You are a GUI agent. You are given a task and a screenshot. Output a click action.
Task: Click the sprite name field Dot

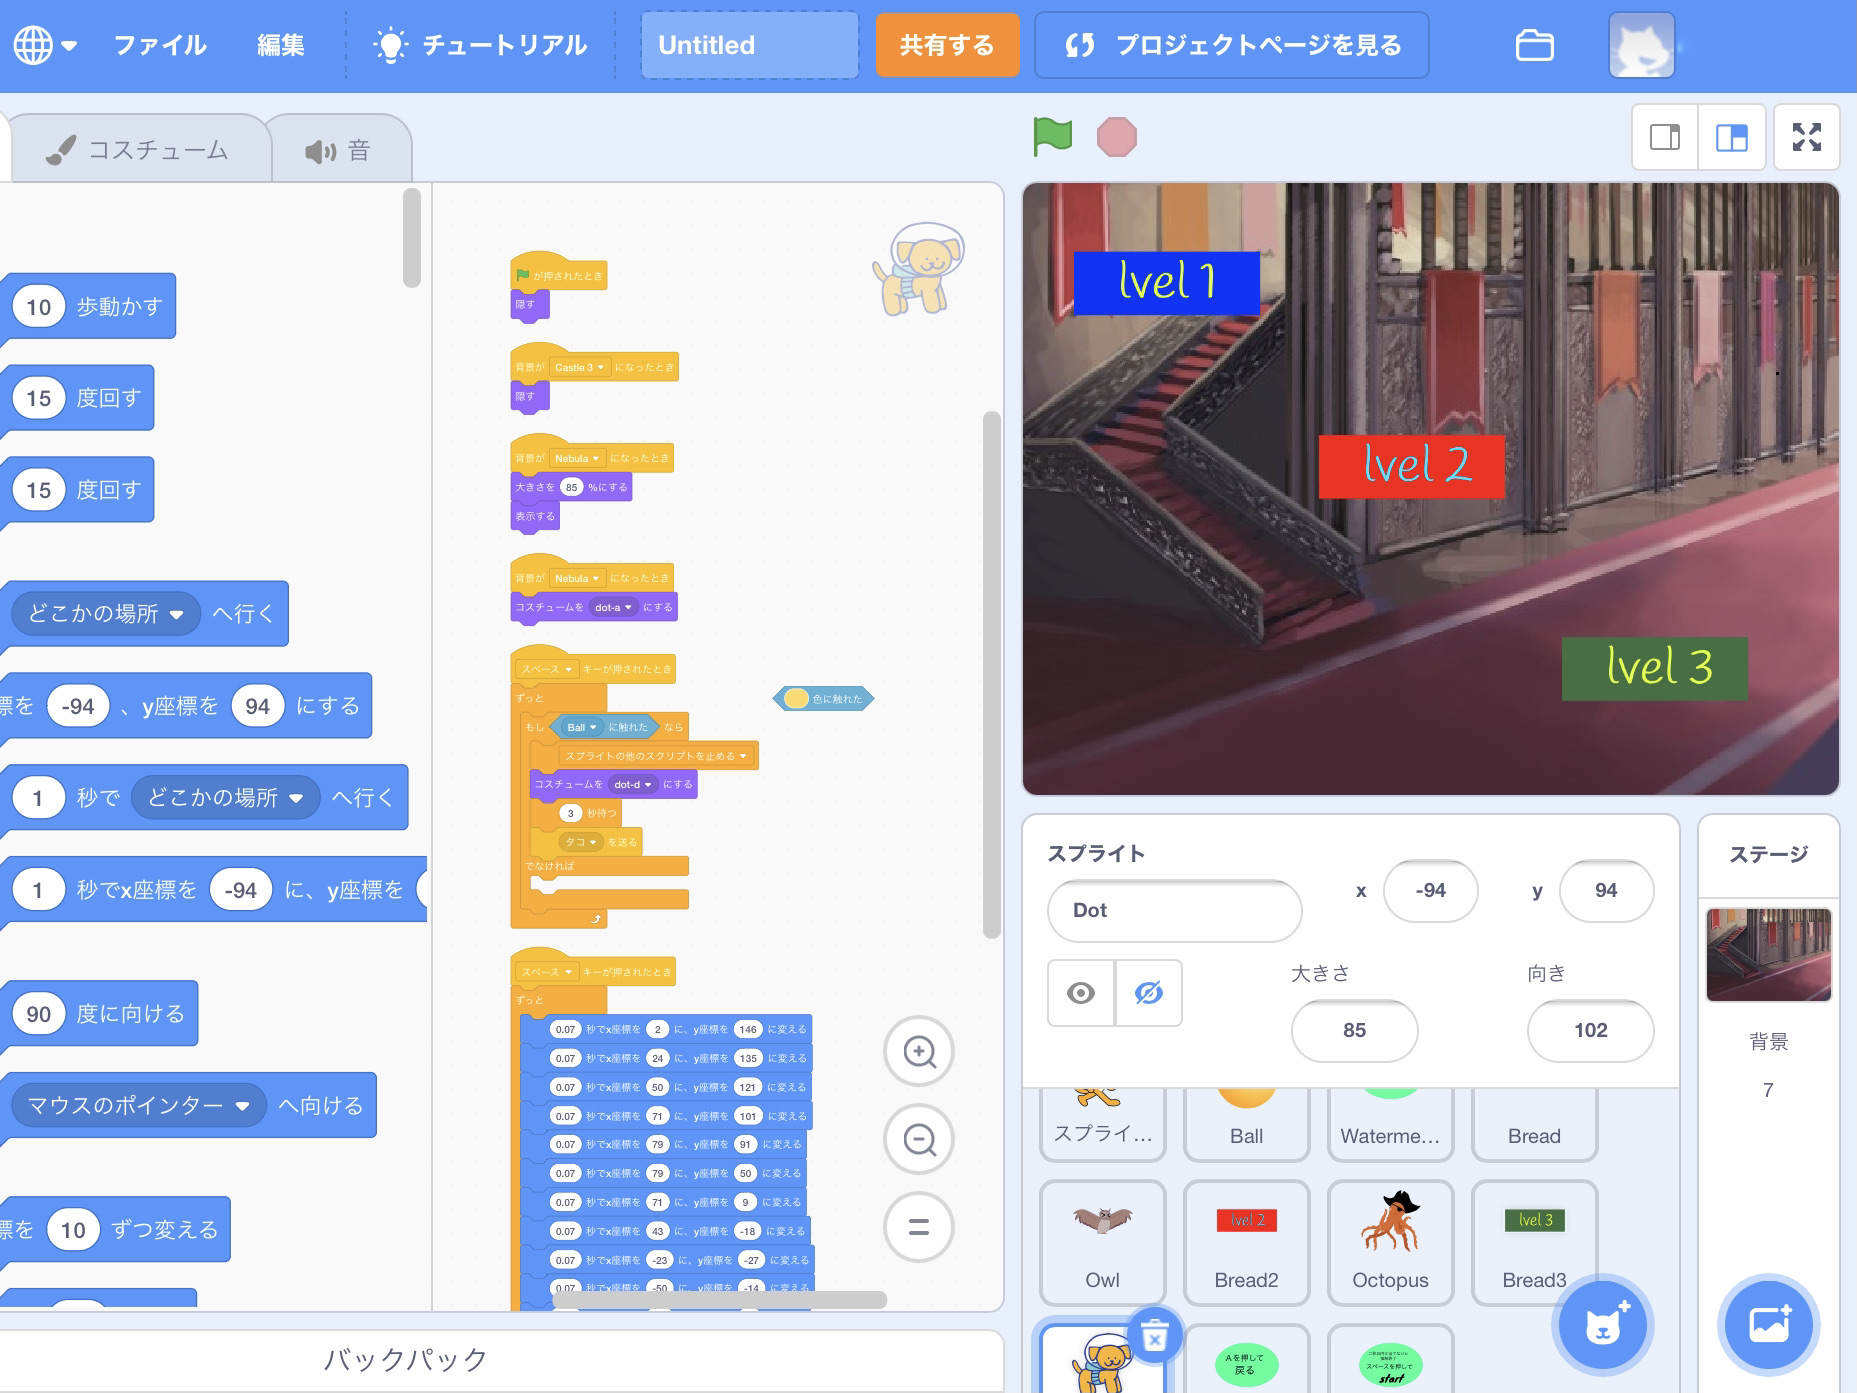[x=1174, y=910]
